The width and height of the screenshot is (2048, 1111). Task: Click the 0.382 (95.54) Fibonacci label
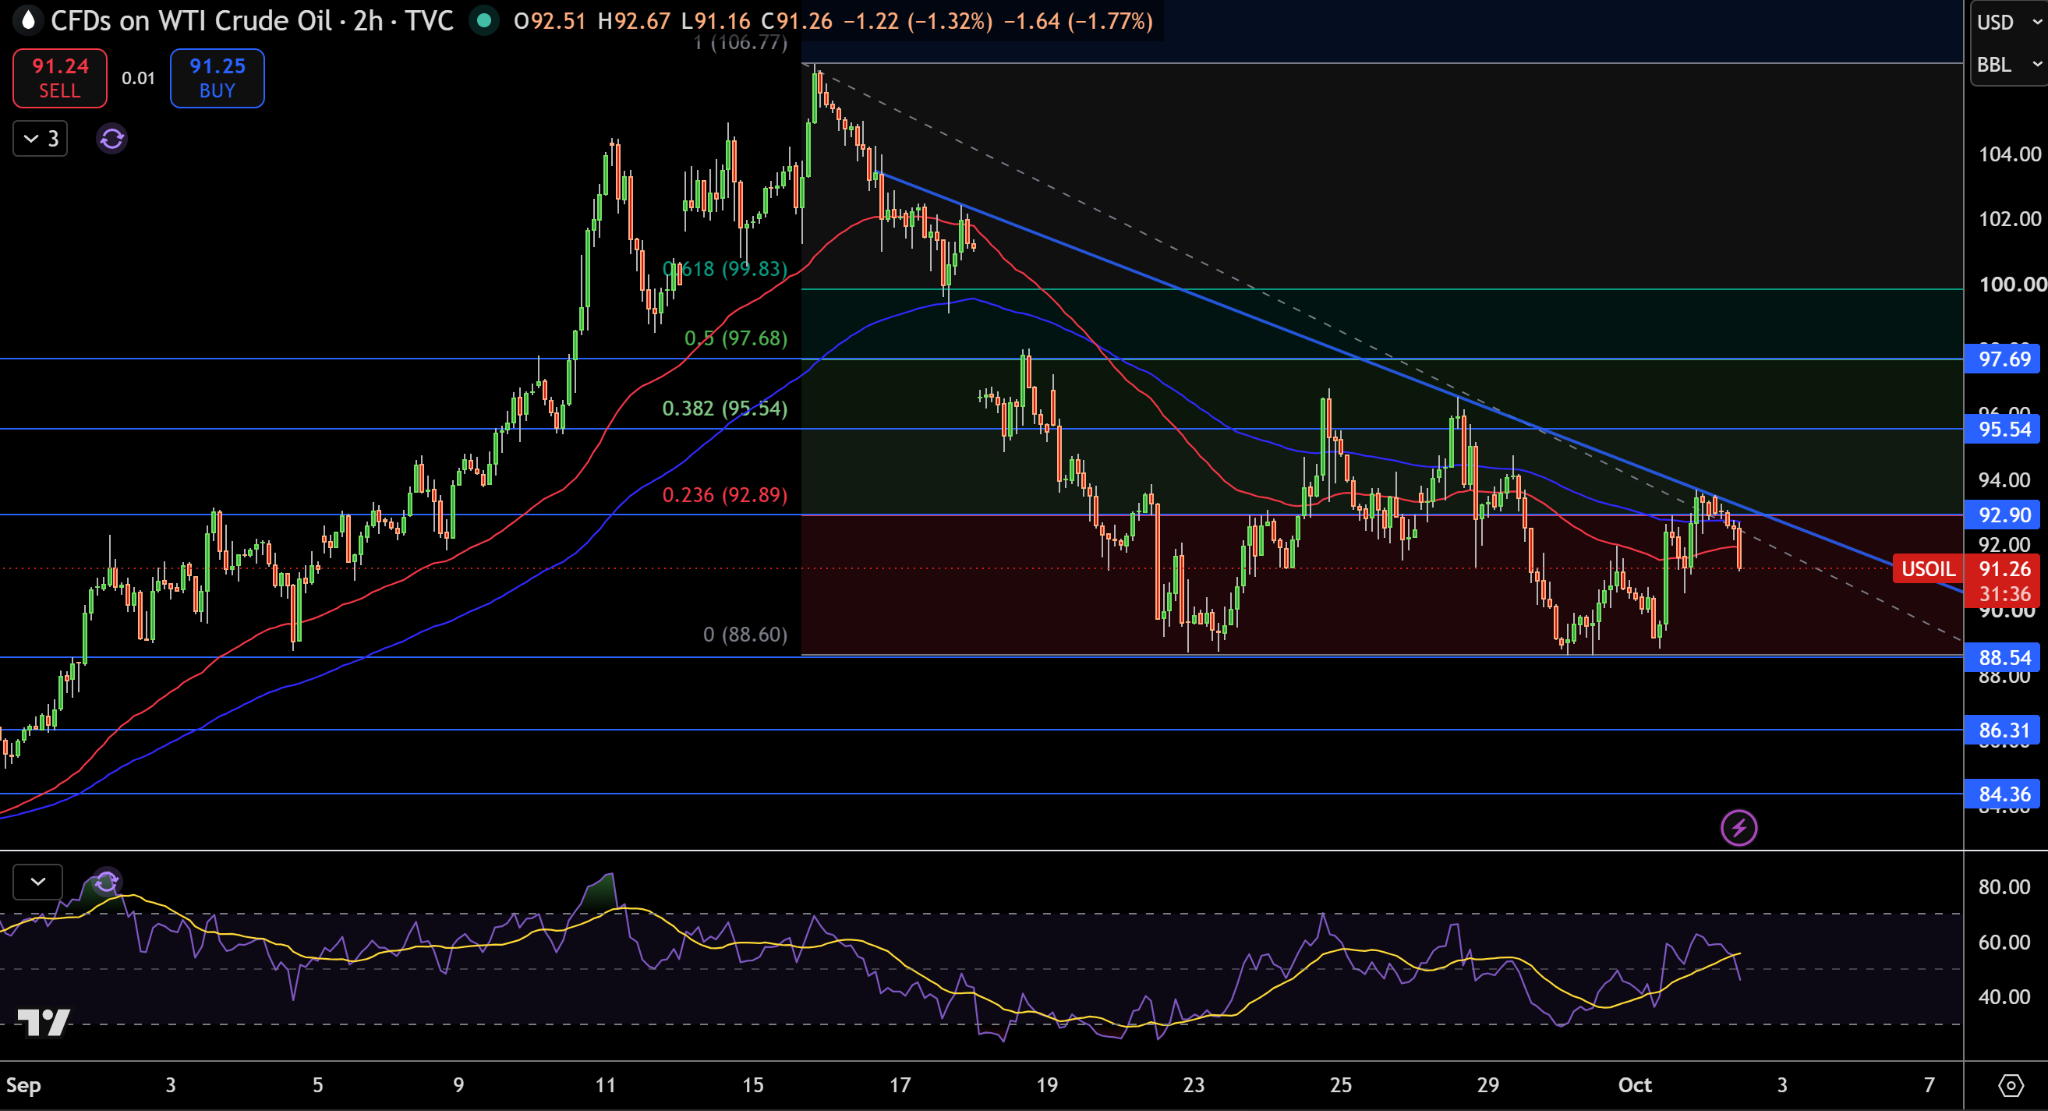[x=725, y=408]
